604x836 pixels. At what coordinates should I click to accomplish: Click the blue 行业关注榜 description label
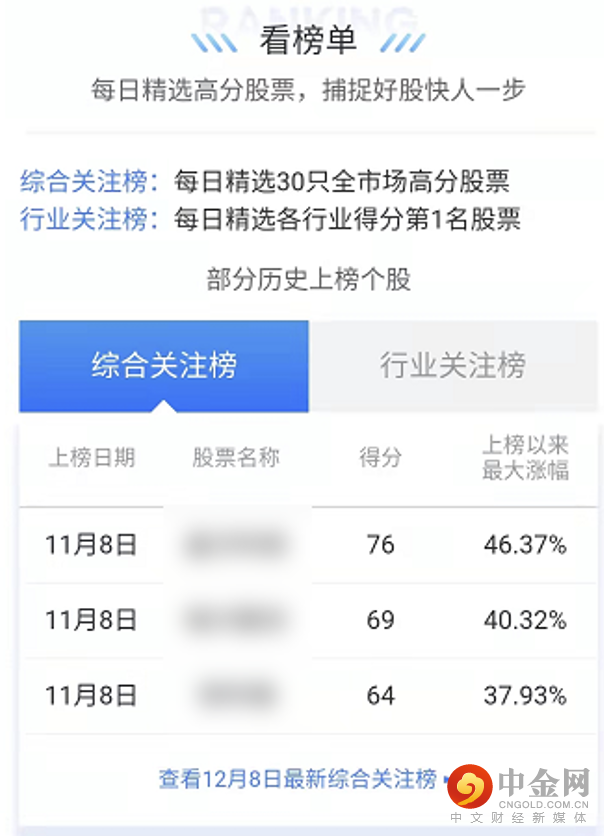89,218
